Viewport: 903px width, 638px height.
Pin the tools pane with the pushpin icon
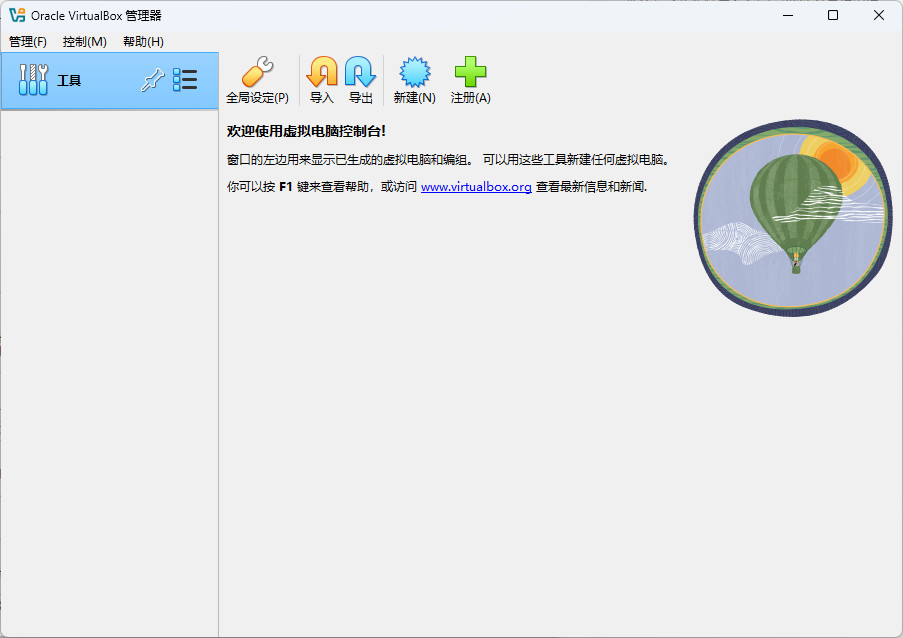click(x=153, y=80)
